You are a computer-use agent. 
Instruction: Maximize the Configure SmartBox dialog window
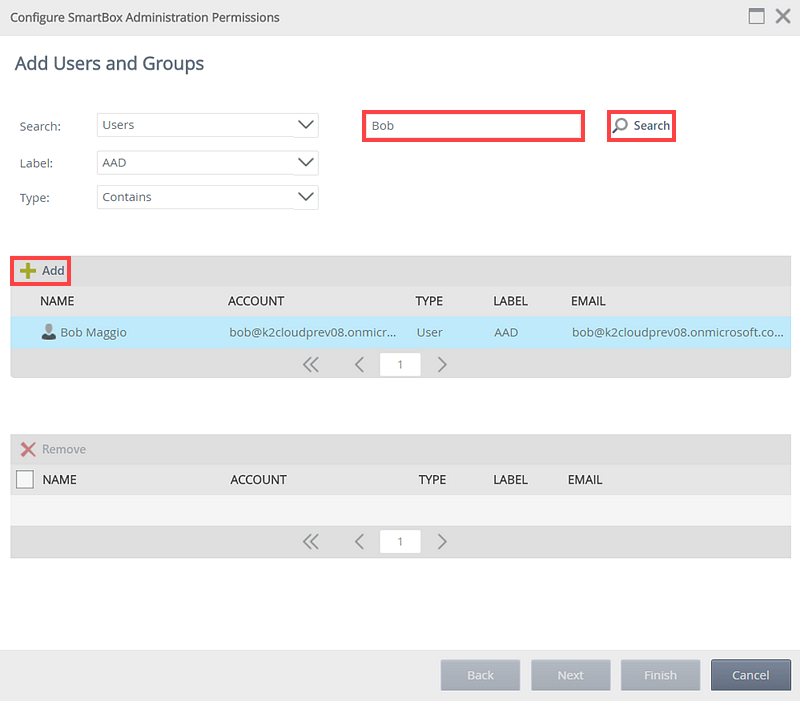757,17
